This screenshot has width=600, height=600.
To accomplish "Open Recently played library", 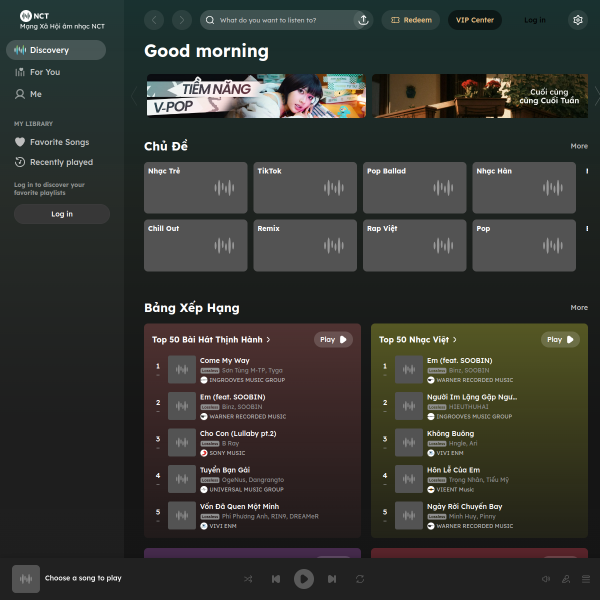I will click(x=54, y=162).
